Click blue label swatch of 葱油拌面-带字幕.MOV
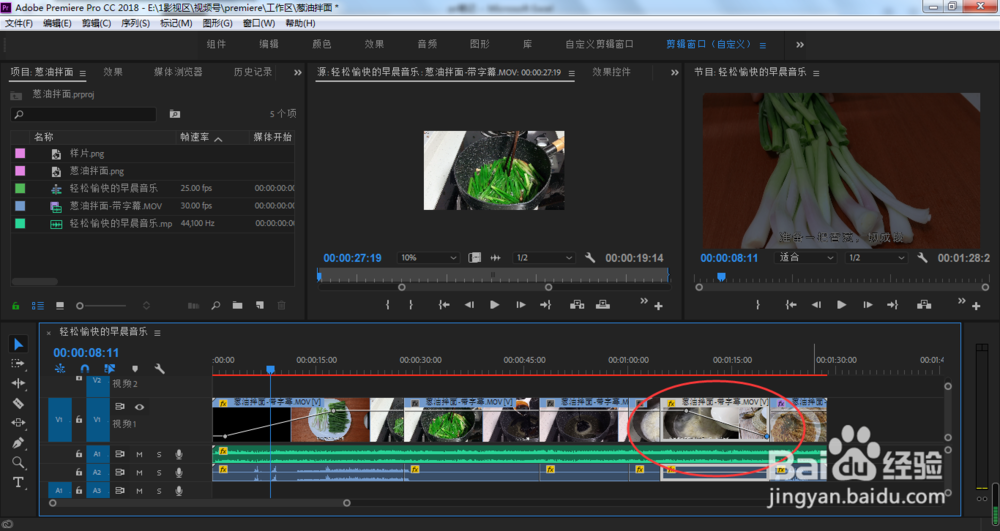 tap(20, 206)
